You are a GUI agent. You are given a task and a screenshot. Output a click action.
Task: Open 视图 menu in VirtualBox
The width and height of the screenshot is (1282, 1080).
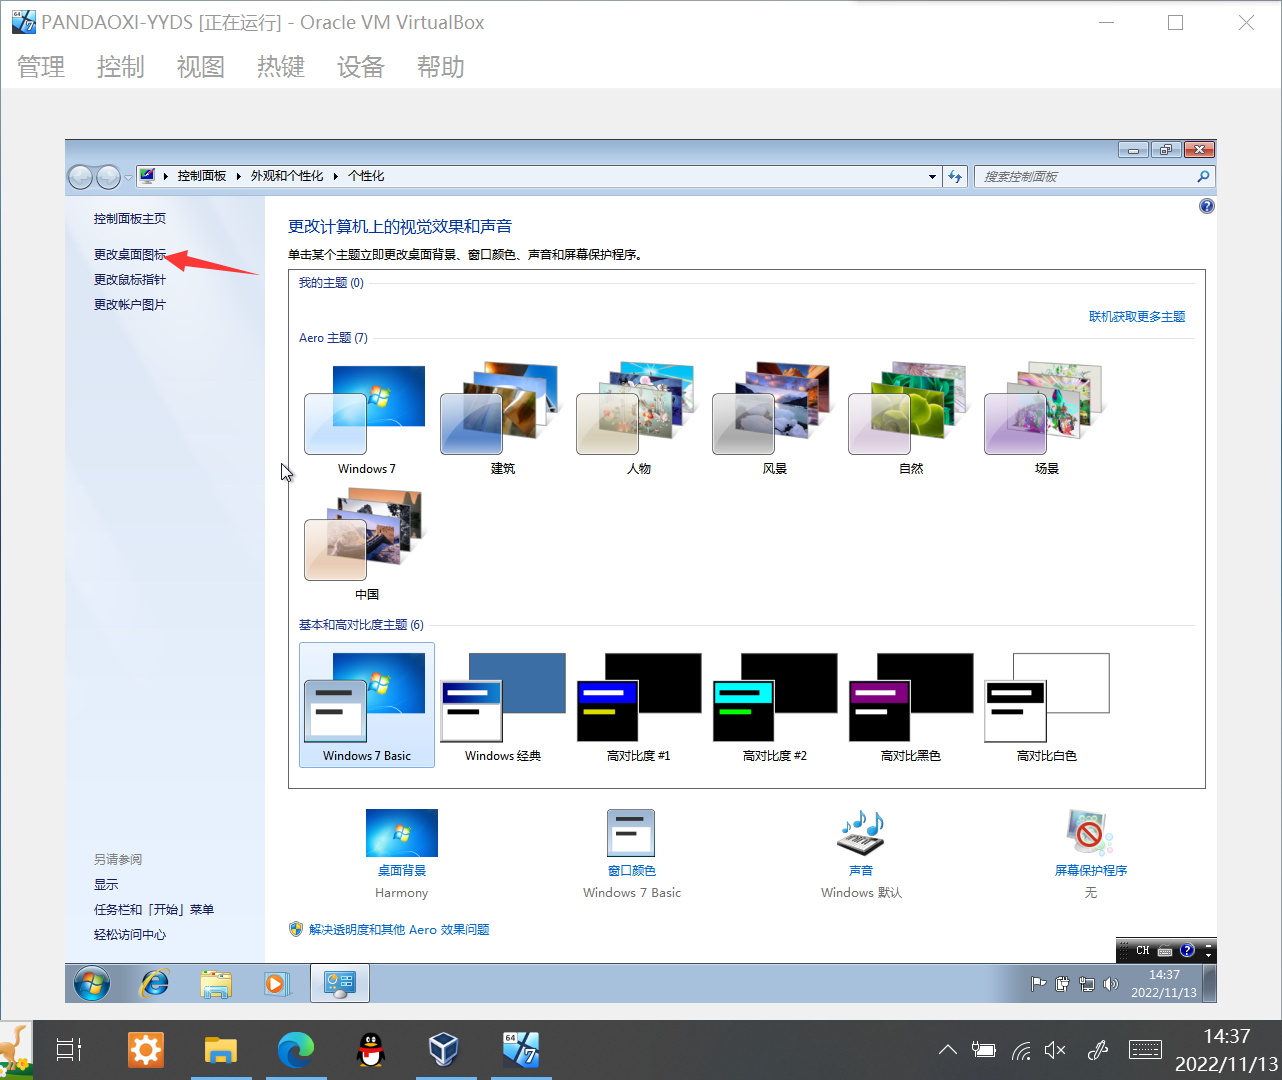click(x=201, y=67)
